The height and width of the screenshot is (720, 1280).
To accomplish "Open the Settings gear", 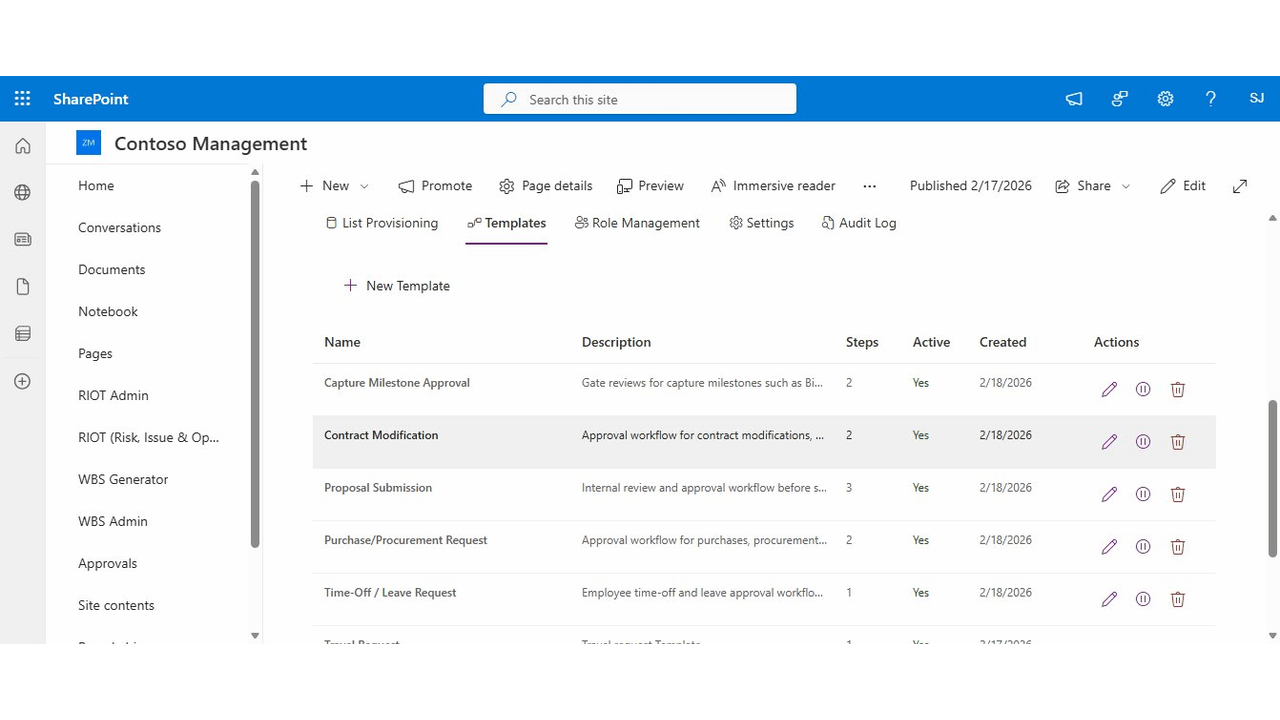I will point(1165,98).
